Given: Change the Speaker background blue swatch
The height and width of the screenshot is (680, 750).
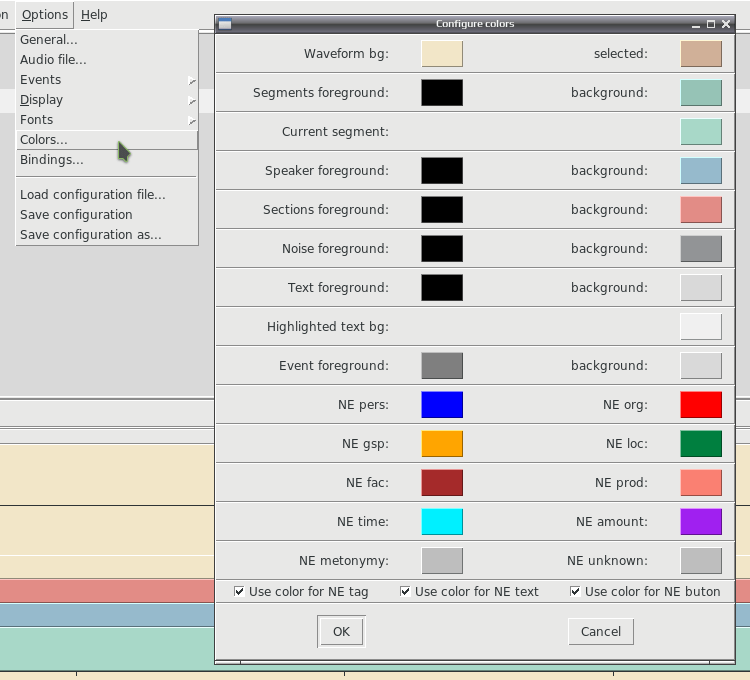Looking at the screenshot, I should pos(701,171).
